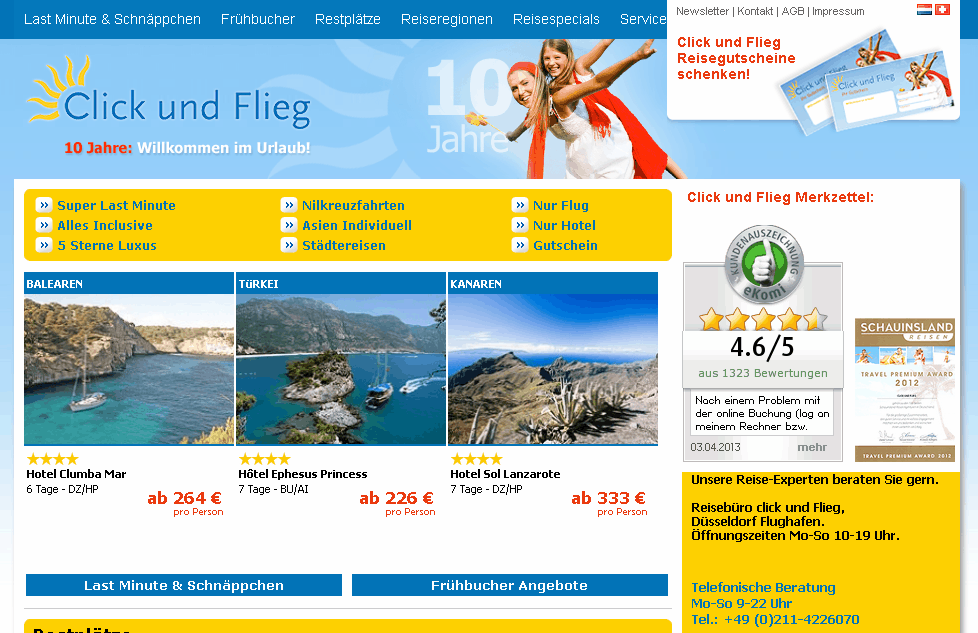978x633 pixels.
Task: Click the Nur Flug link
Action: [x=561, y=205]
